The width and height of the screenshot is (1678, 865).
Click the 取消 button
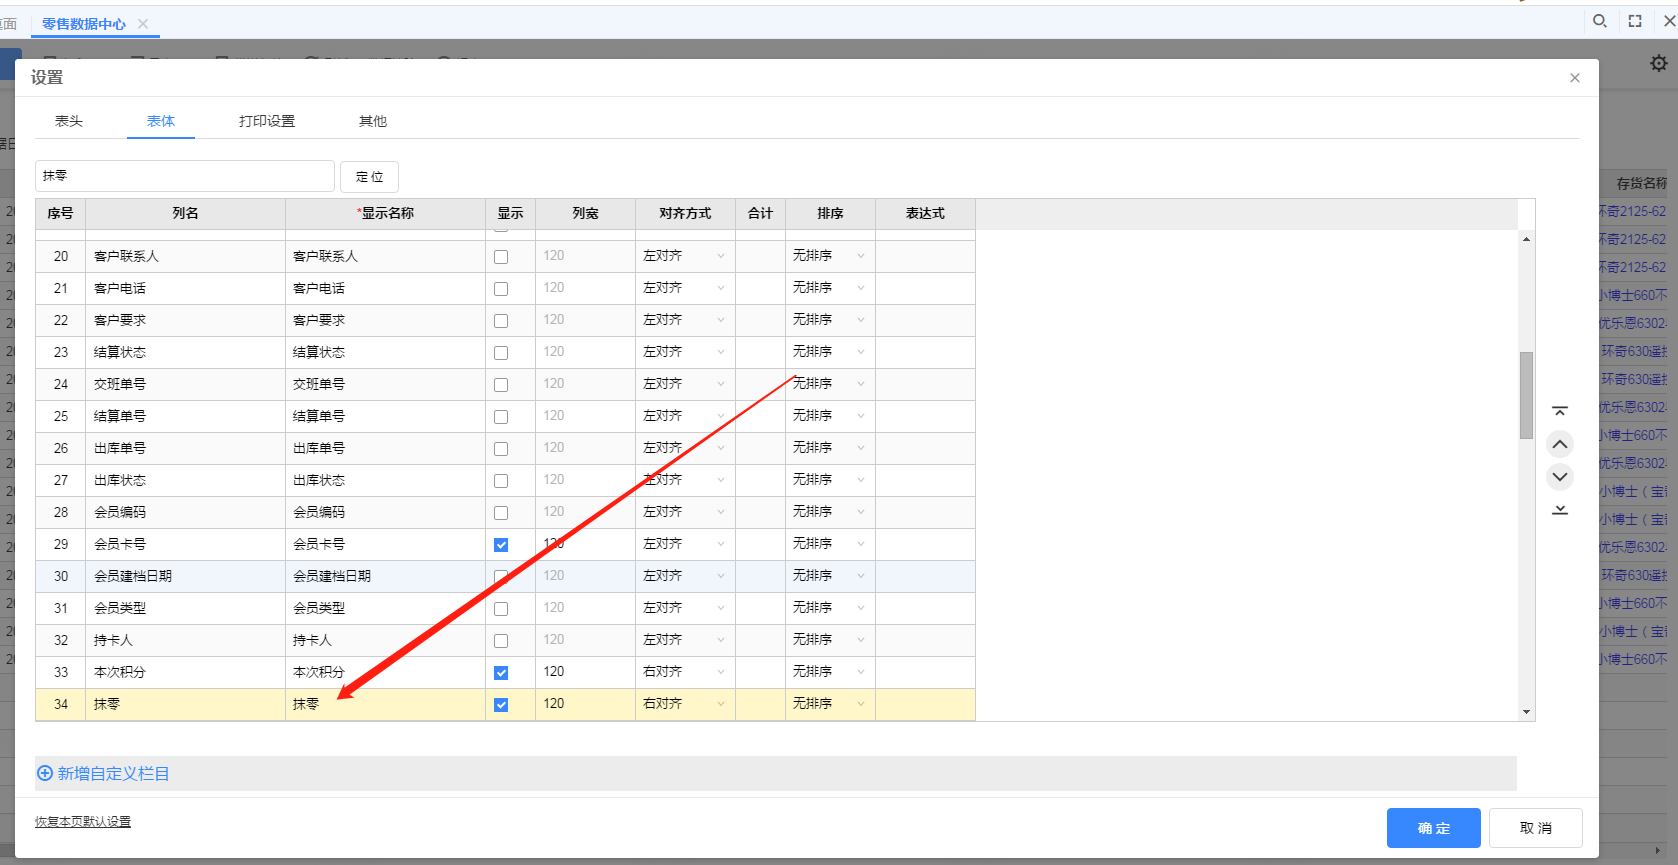pos(1536,828)
